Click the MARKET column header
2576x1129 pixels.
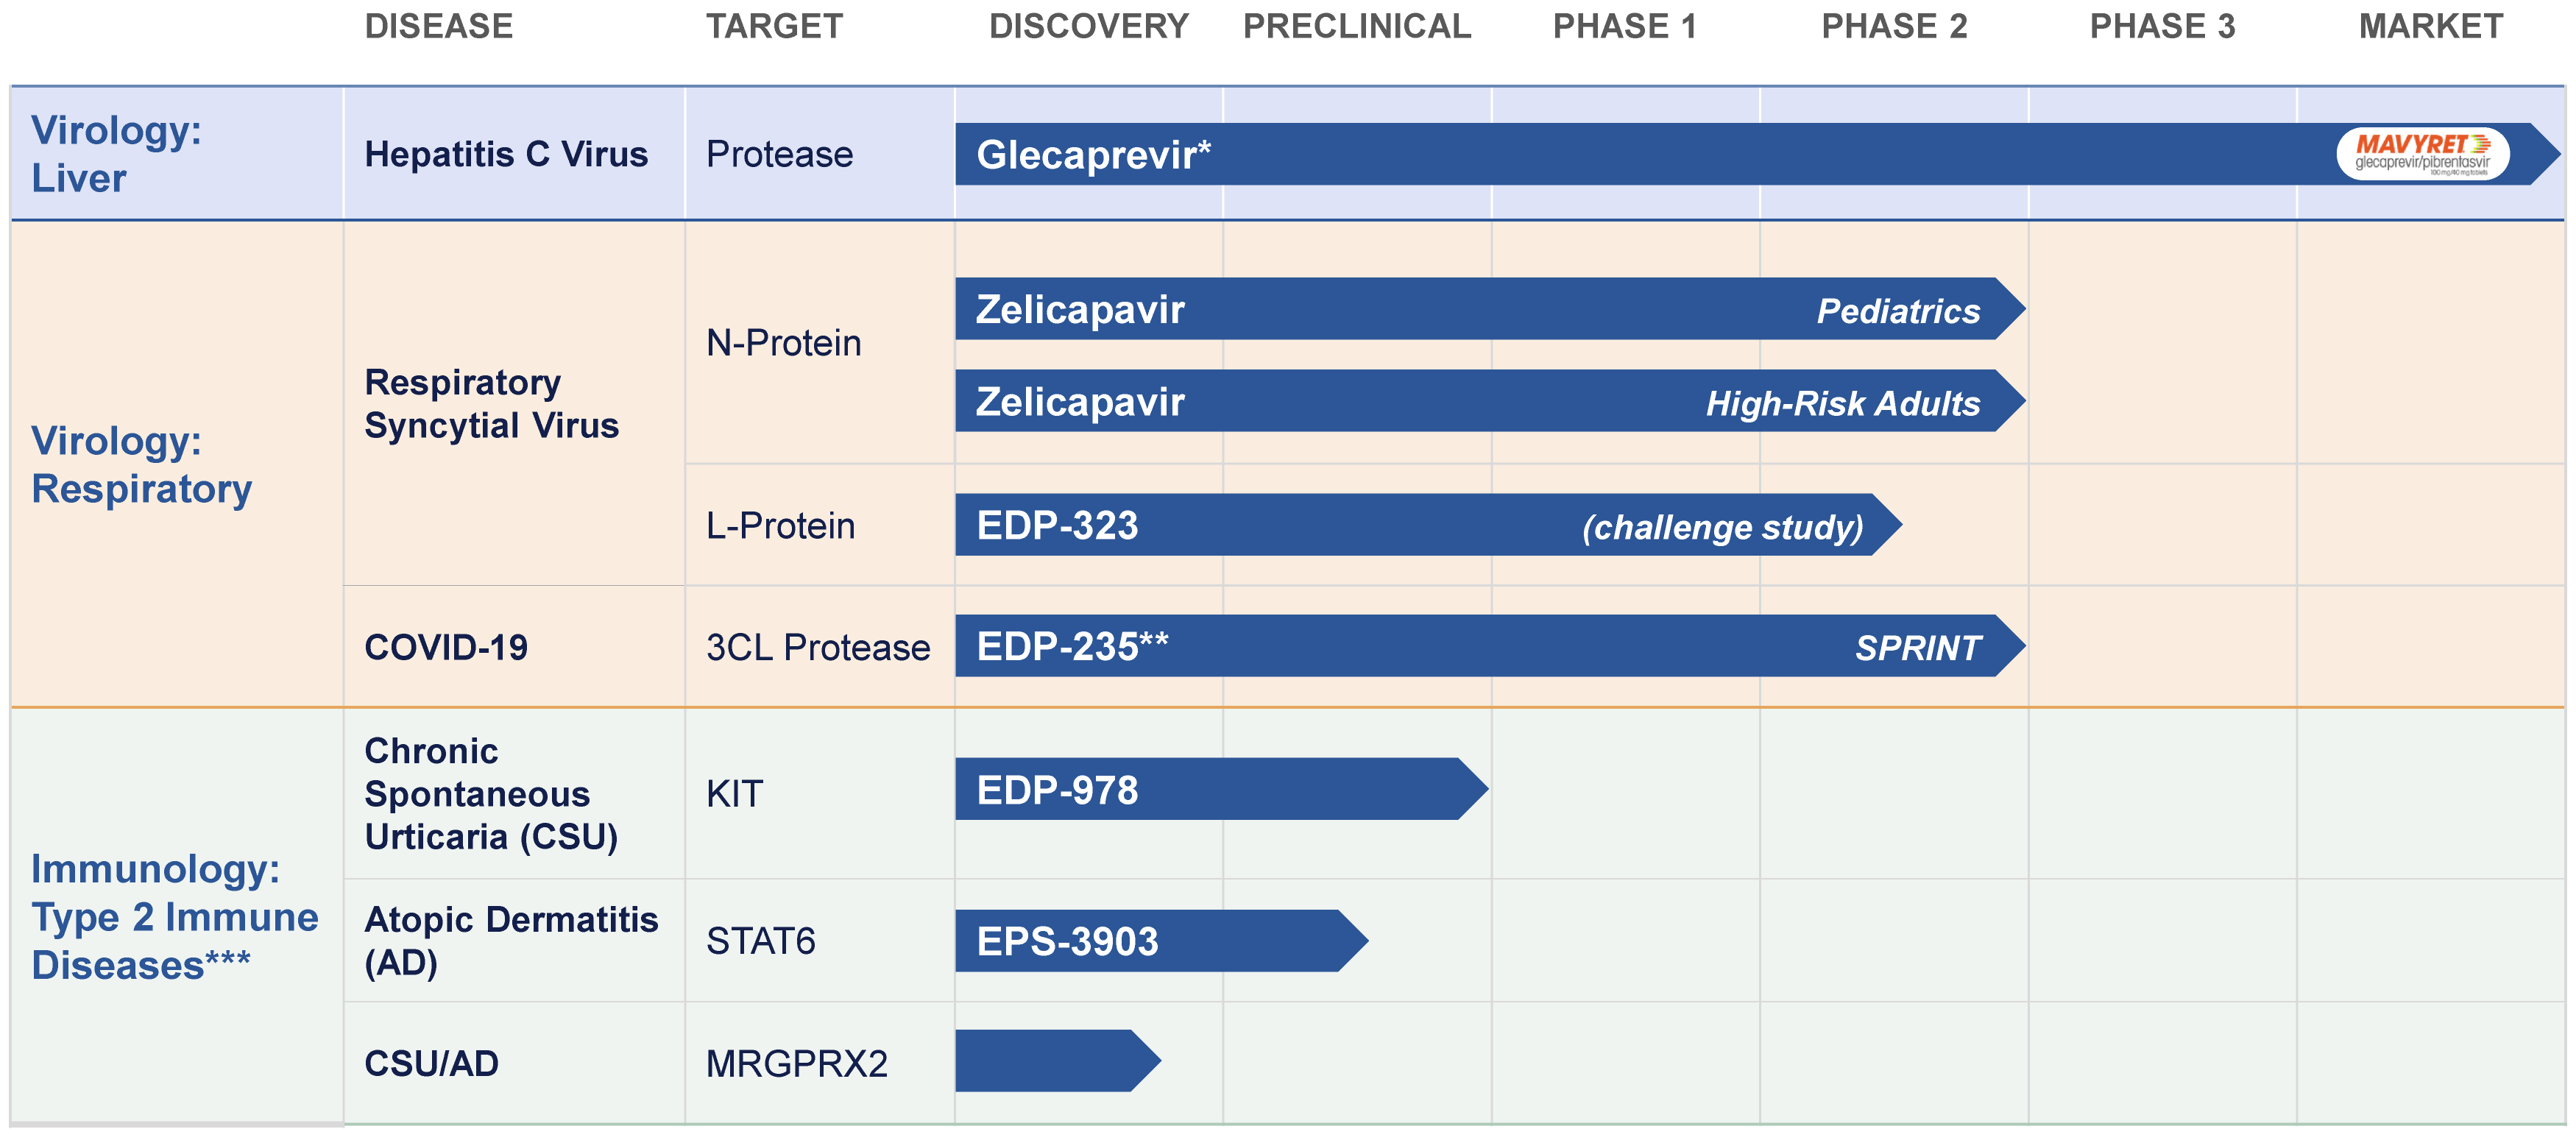tap(2431, 26)
